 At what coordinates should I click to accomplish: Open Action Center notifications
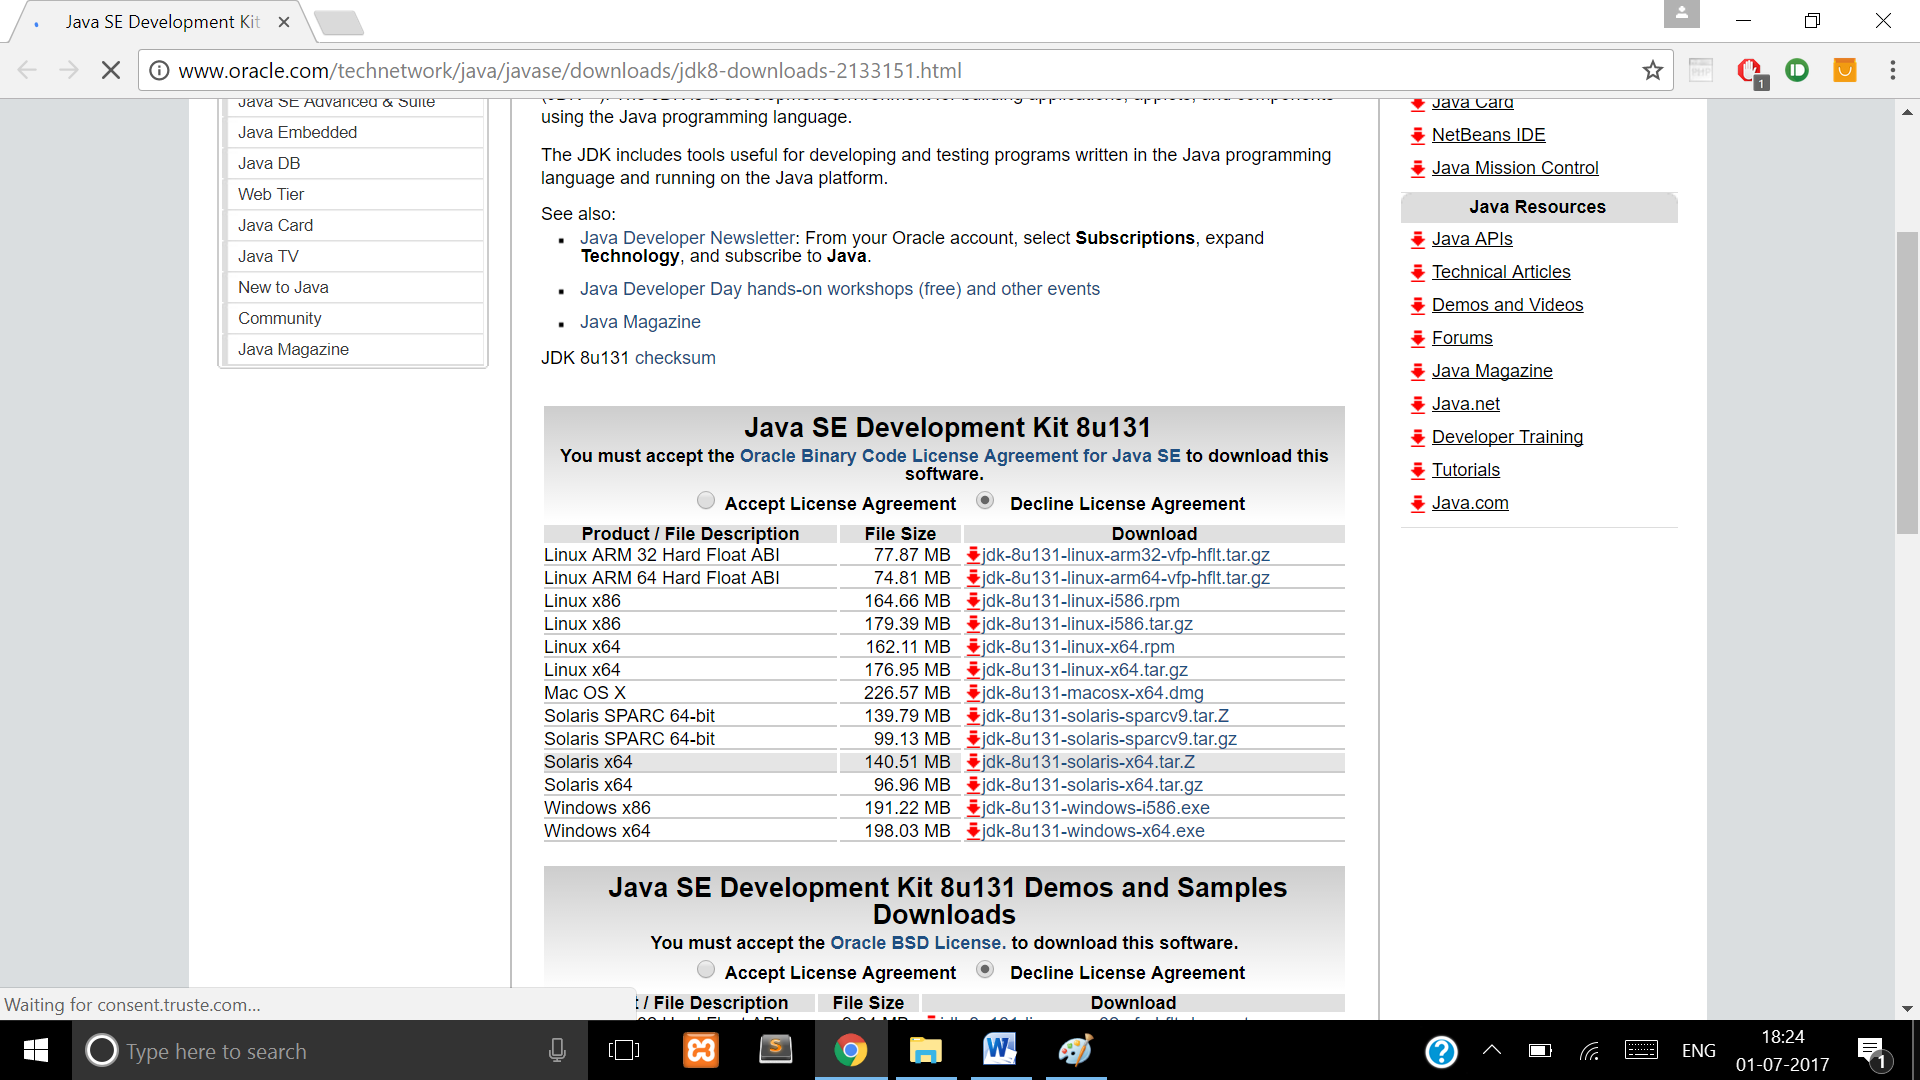[x=1872, y=1052]
